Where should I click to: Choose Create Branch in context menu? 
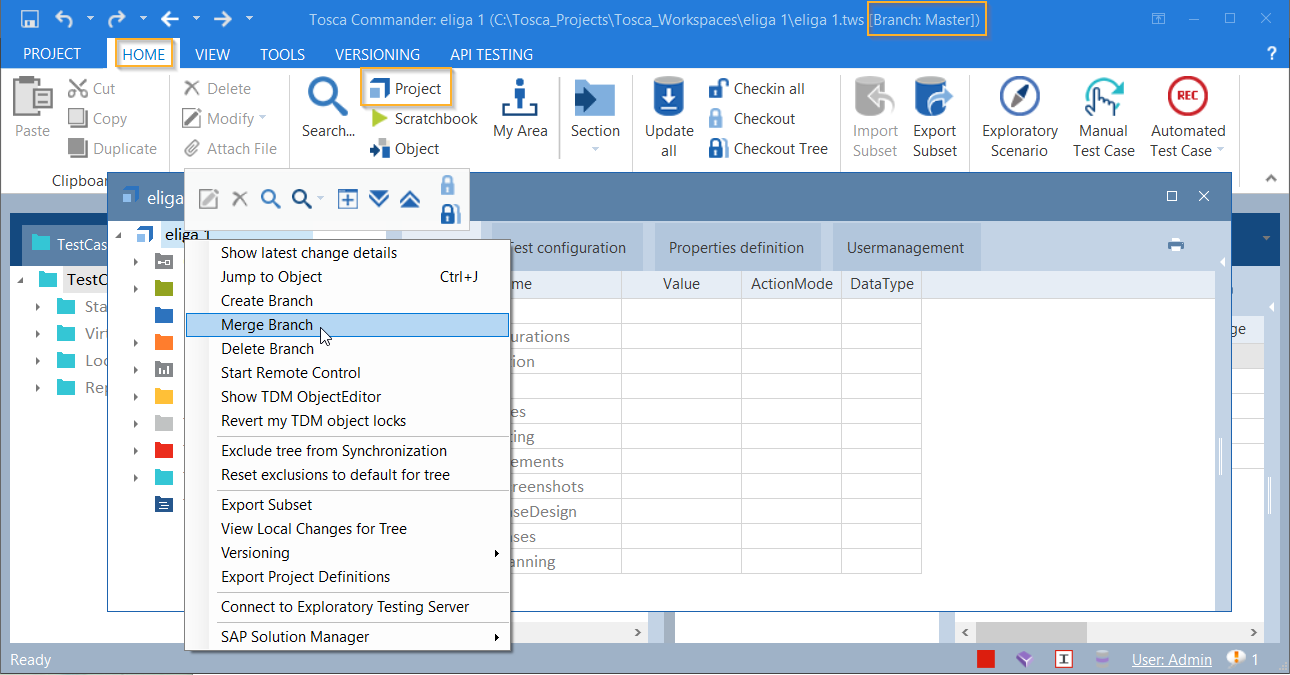pos(267,301)
